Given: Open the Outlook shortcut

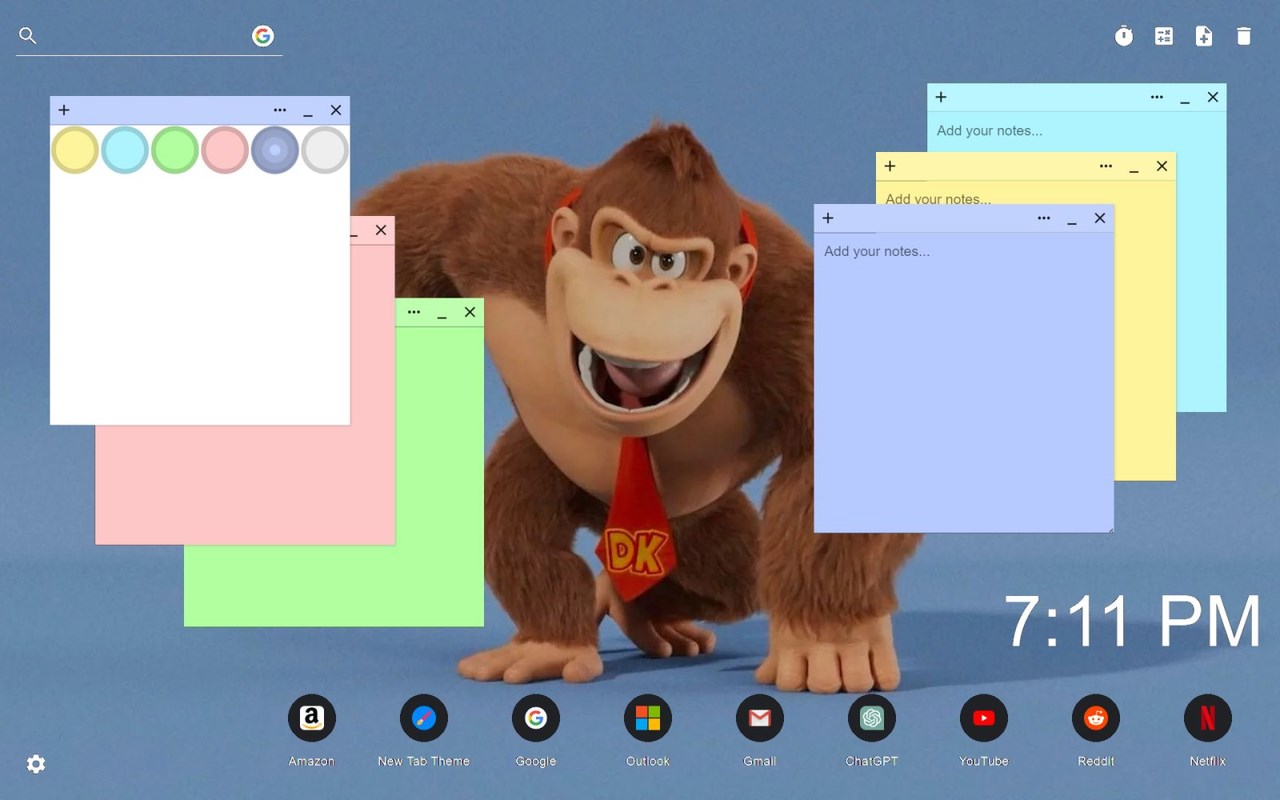Looking at the screenshot, I should [648, 718].
